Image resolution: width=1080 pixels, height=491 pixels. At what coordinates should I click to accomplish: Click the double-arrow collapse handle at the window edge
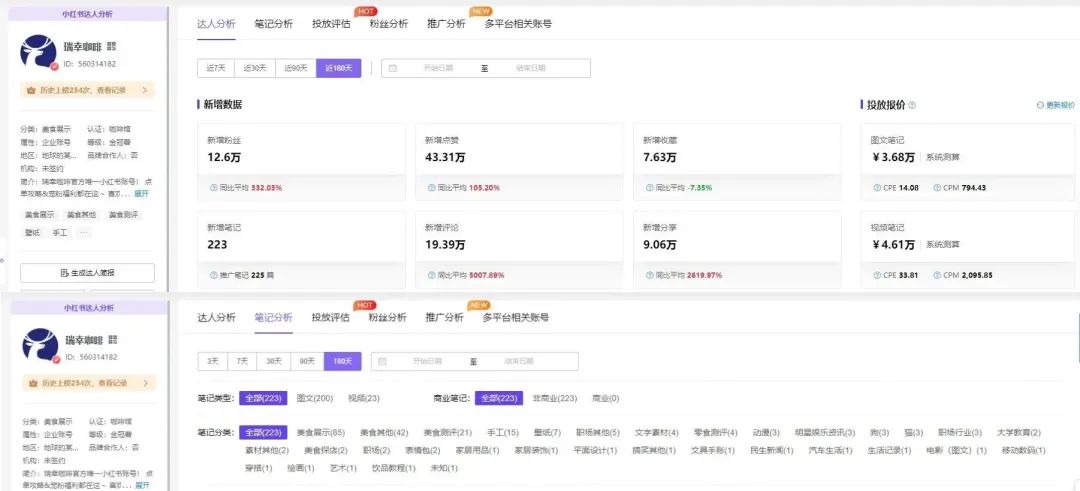click(2, 260)
